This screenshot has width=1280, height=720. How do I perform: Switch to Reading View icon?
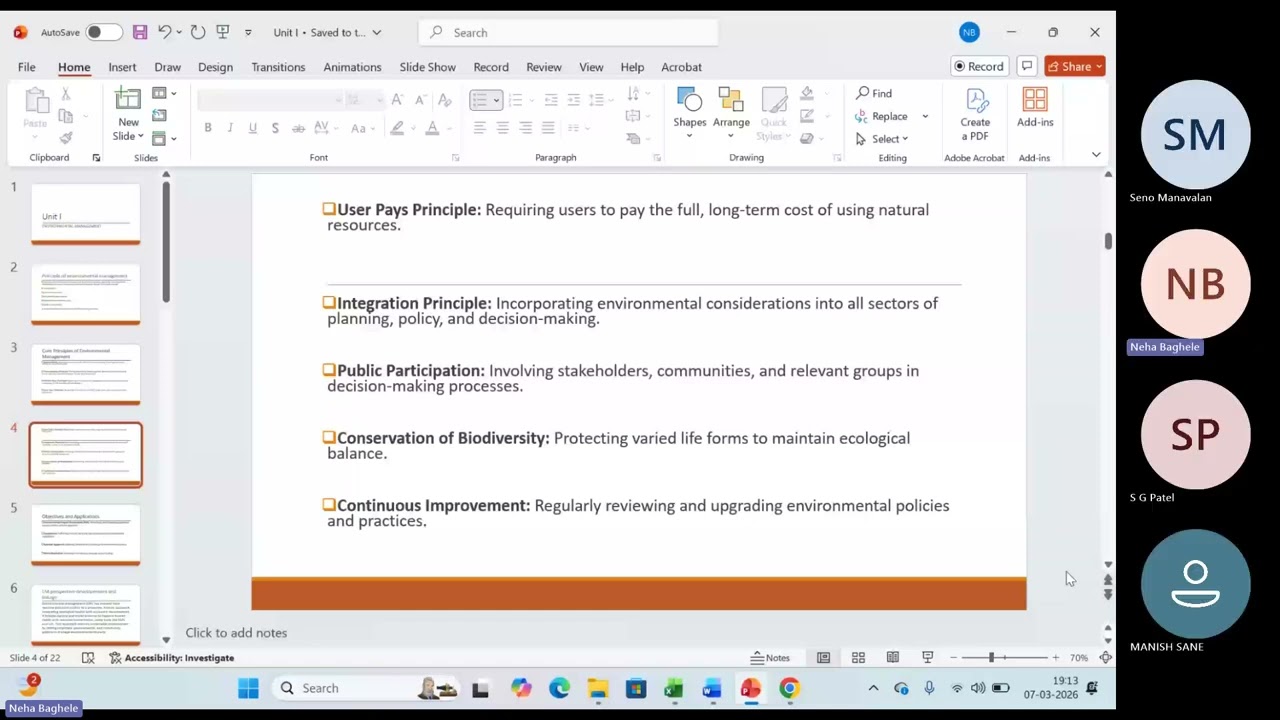892,657
